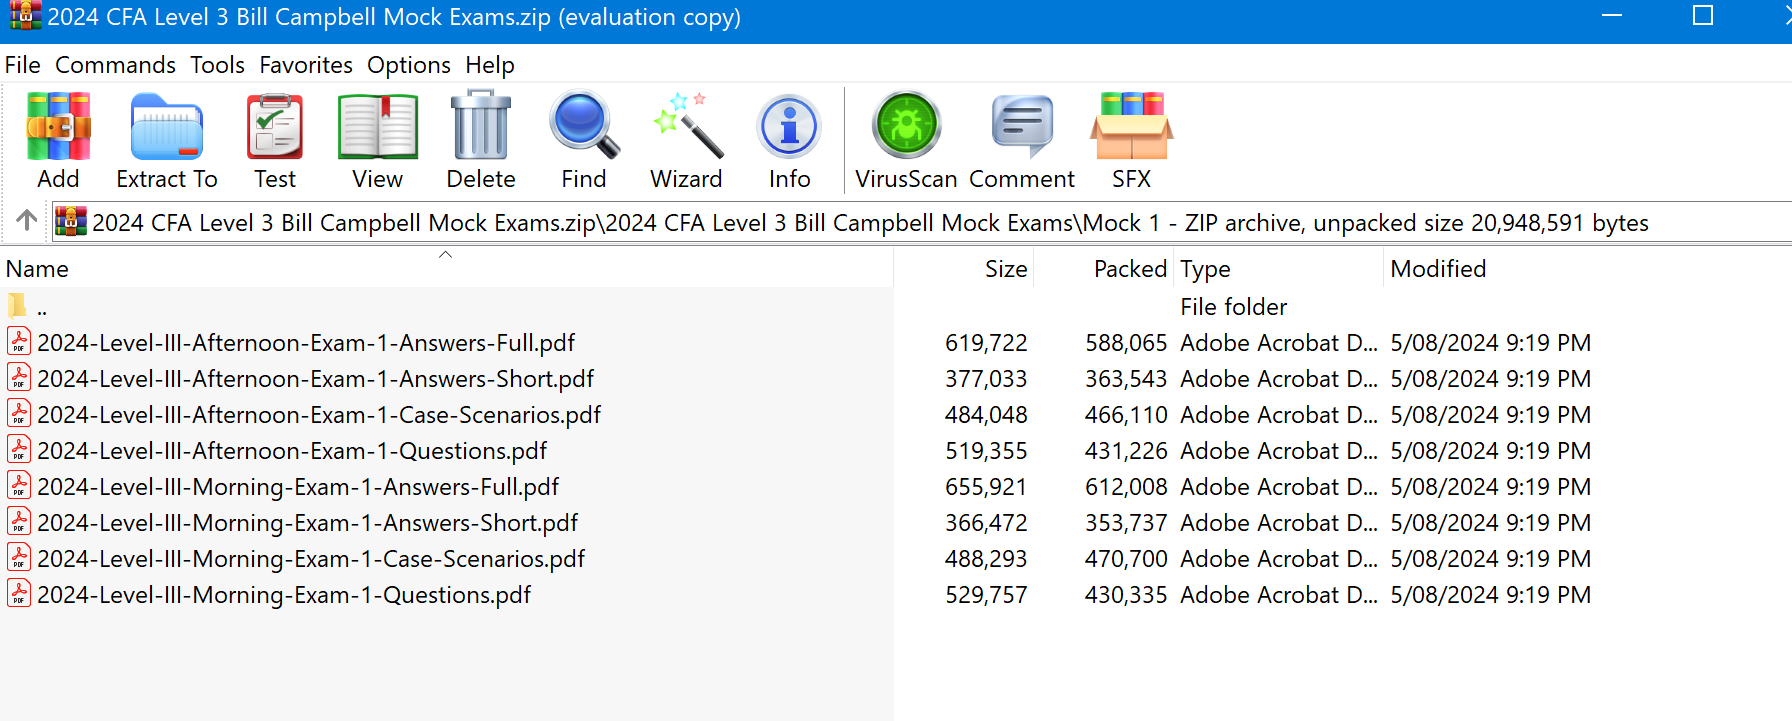This screenshot has height=721, width=1792.
Task: Open the Options menu
Action: click(x=408, y=65)
